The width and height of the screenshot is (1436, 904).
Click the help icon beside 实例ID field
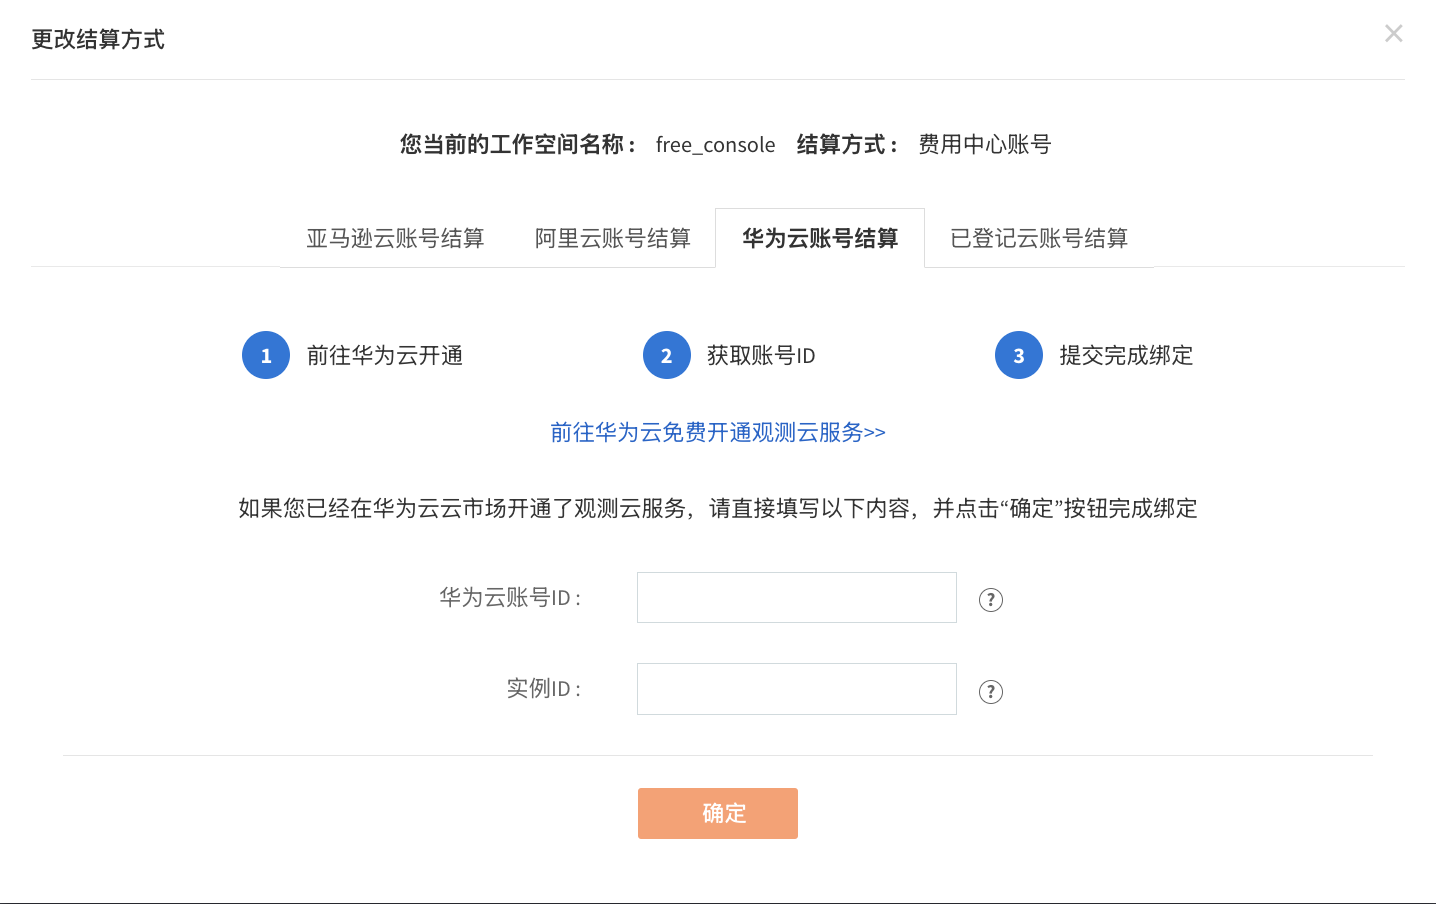991,692
